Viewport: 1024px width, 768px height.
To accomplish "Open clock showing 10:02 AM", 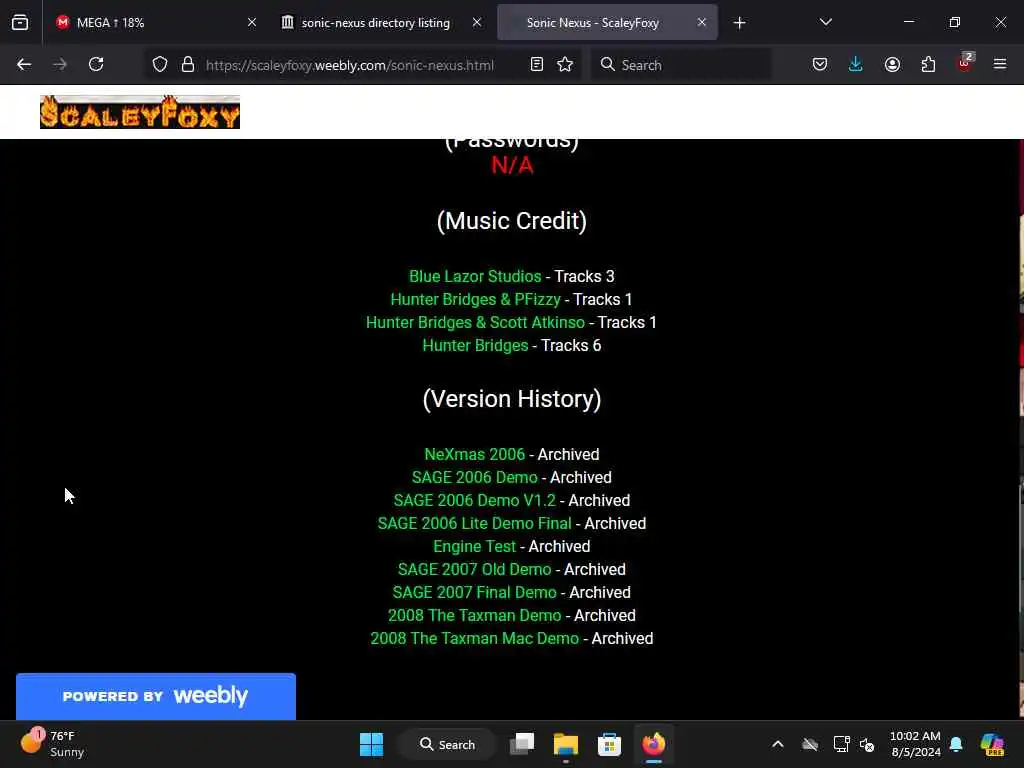I will tap(915, 744).
